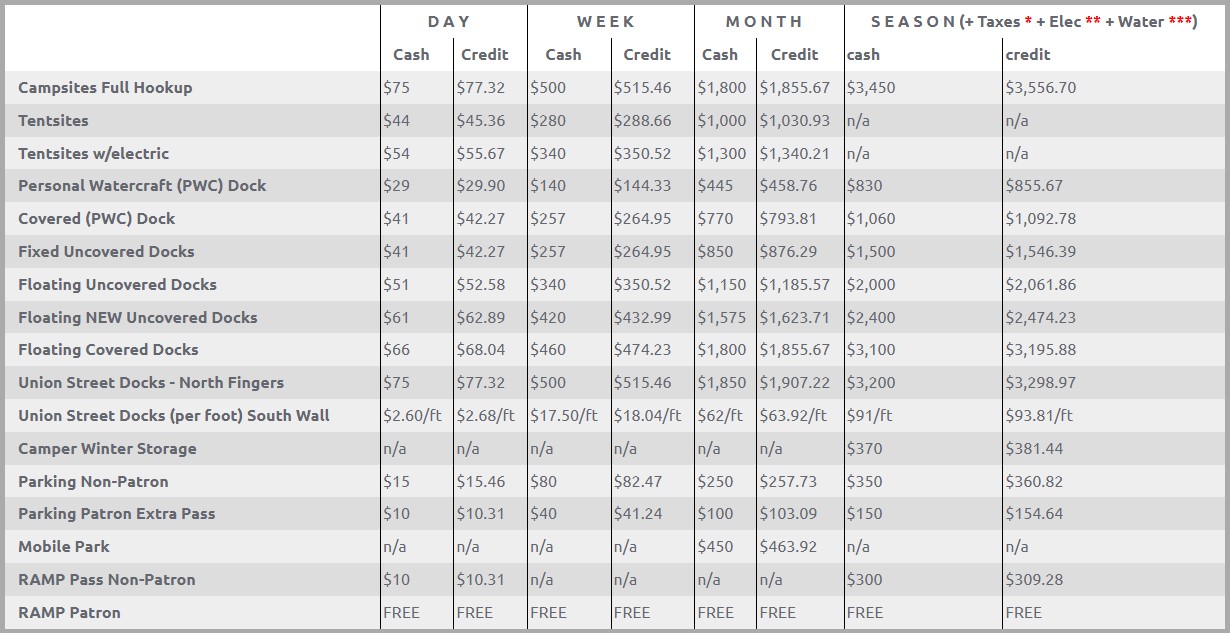Click the WEEK column header
The image size is (1230, 633).
pyautogui.click(x=607, y=21)
